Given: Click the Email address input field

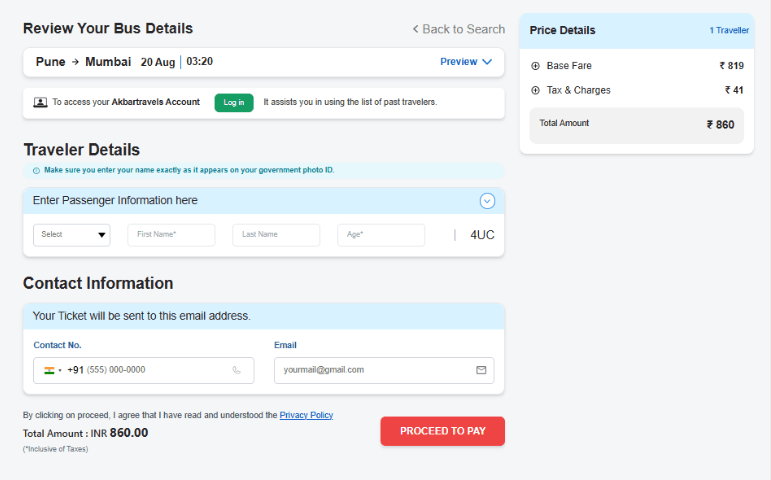Looking at the screenshot, I should point(384,370).
